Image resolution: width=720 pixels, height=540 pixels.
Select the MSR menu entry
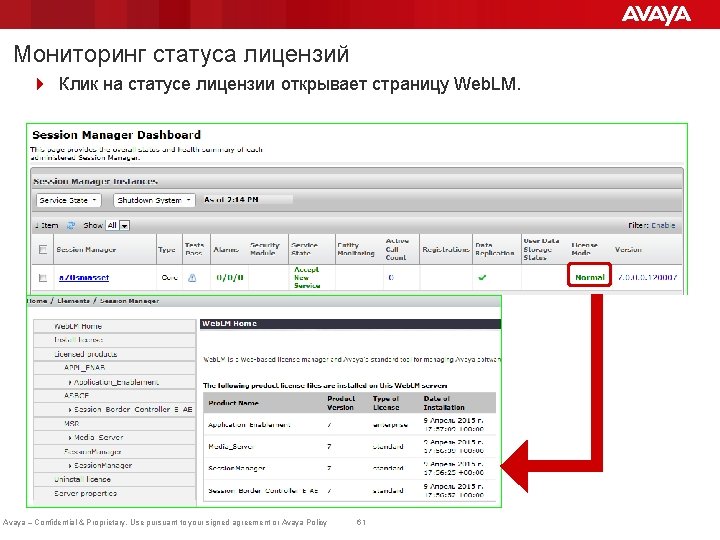72,423
